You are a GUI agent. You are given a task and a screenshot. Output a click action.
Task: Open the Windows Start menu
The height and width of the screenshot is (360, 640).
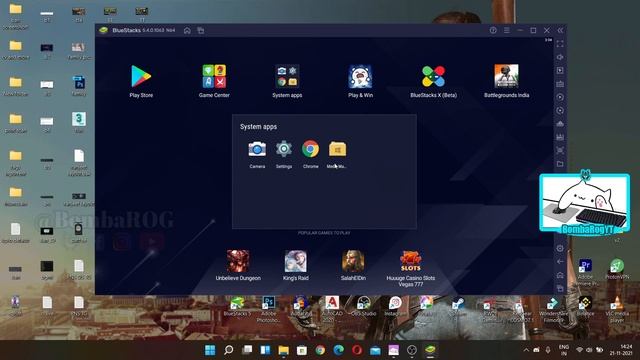210,350
